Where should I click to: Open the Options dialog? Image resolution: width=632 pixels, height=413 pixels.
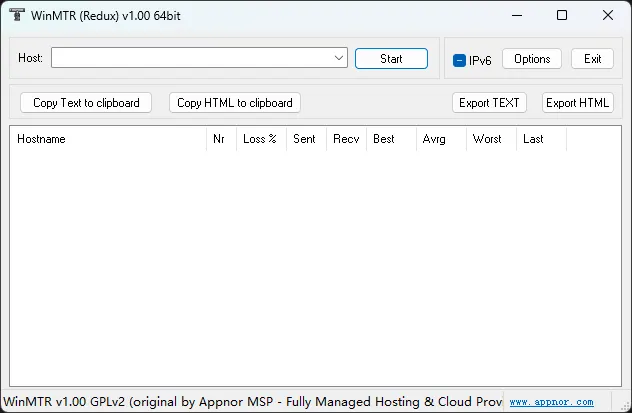coord(532,59)
